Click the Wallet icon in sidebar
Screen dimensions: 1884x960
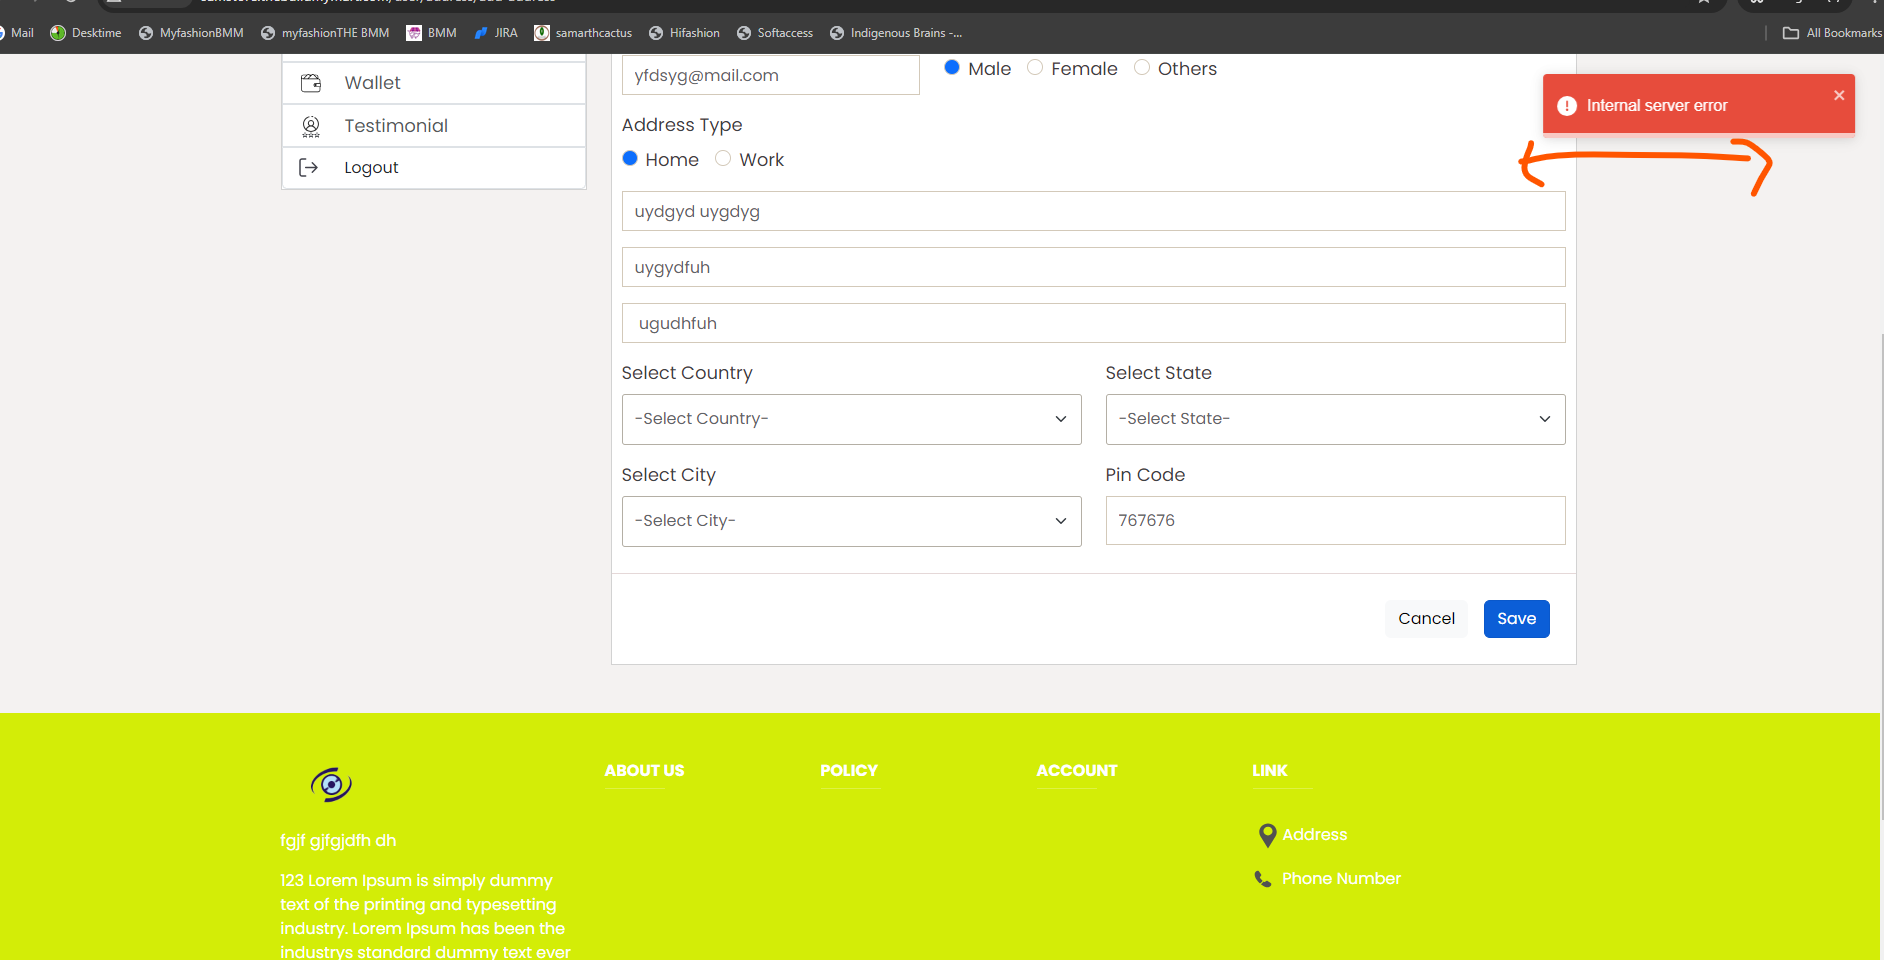point(311,83)
